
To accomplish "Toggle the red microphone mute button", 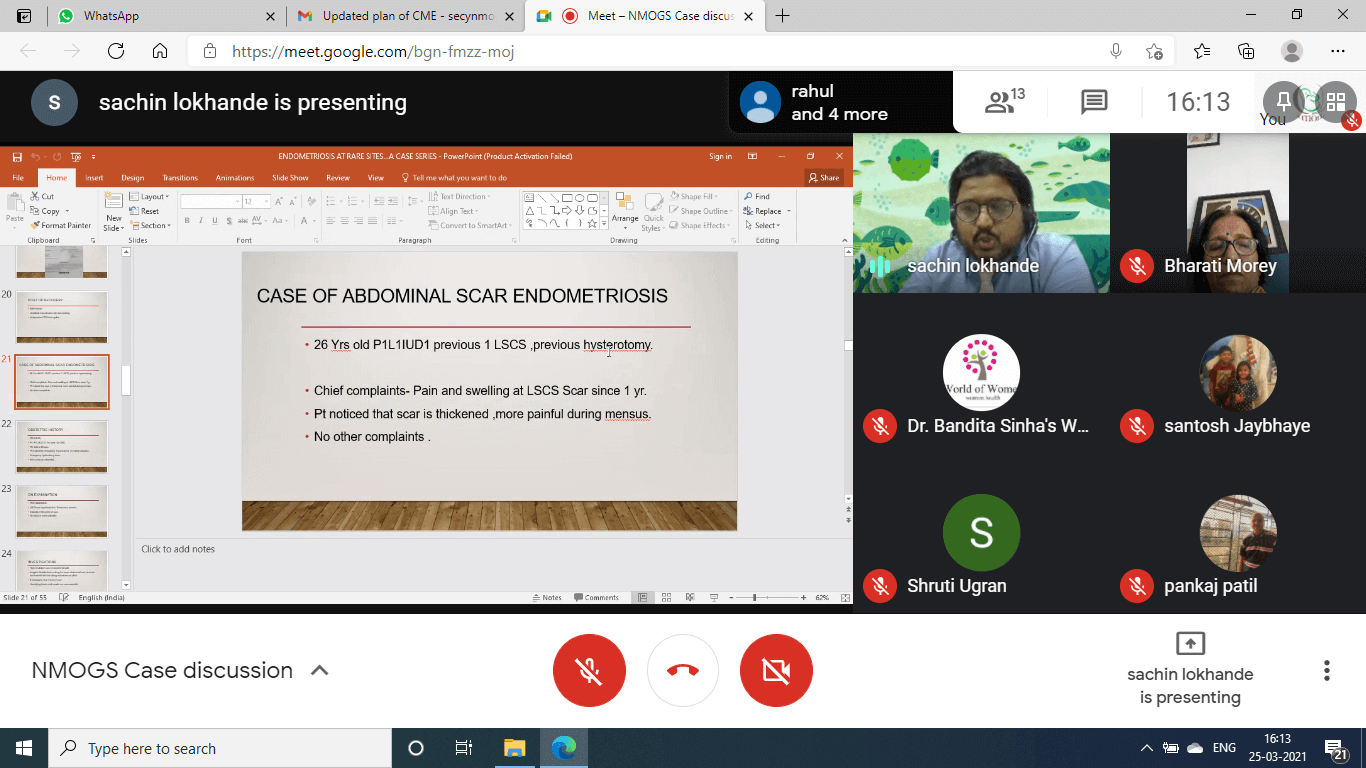I will [x=589, y=670].
